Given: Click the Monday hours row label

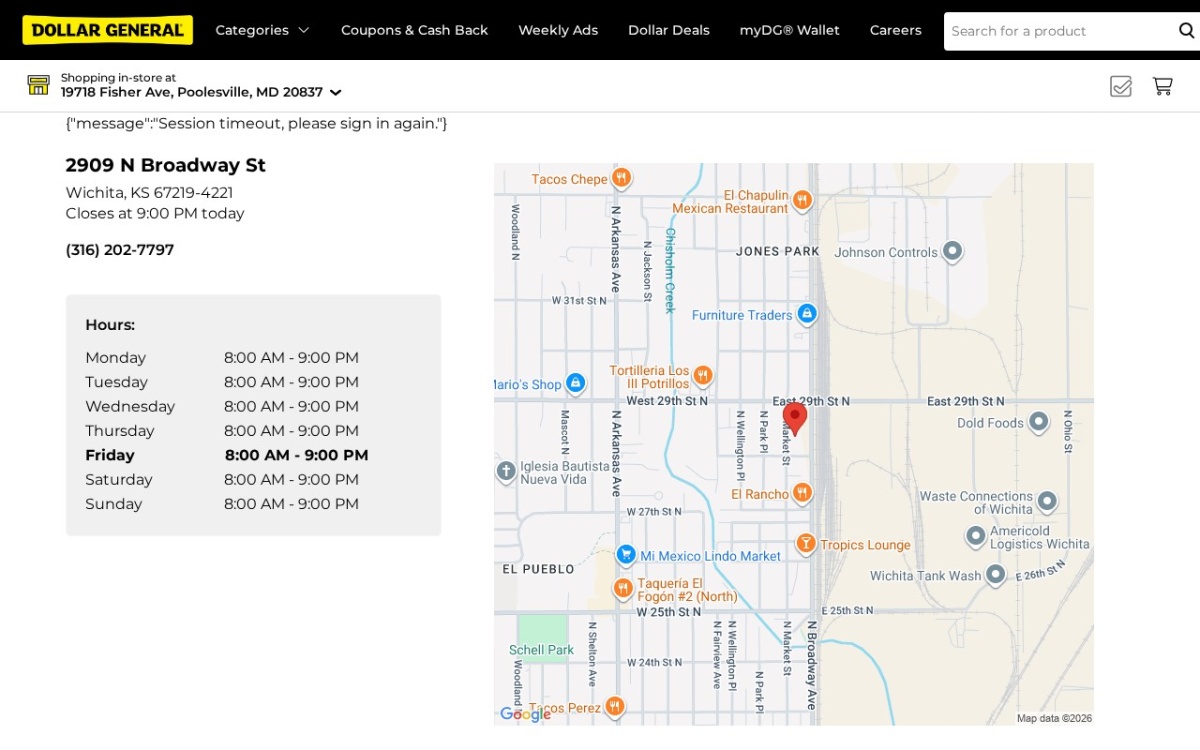Looking at the screenshot, I should pyautogui.click(x=115, y=358).
